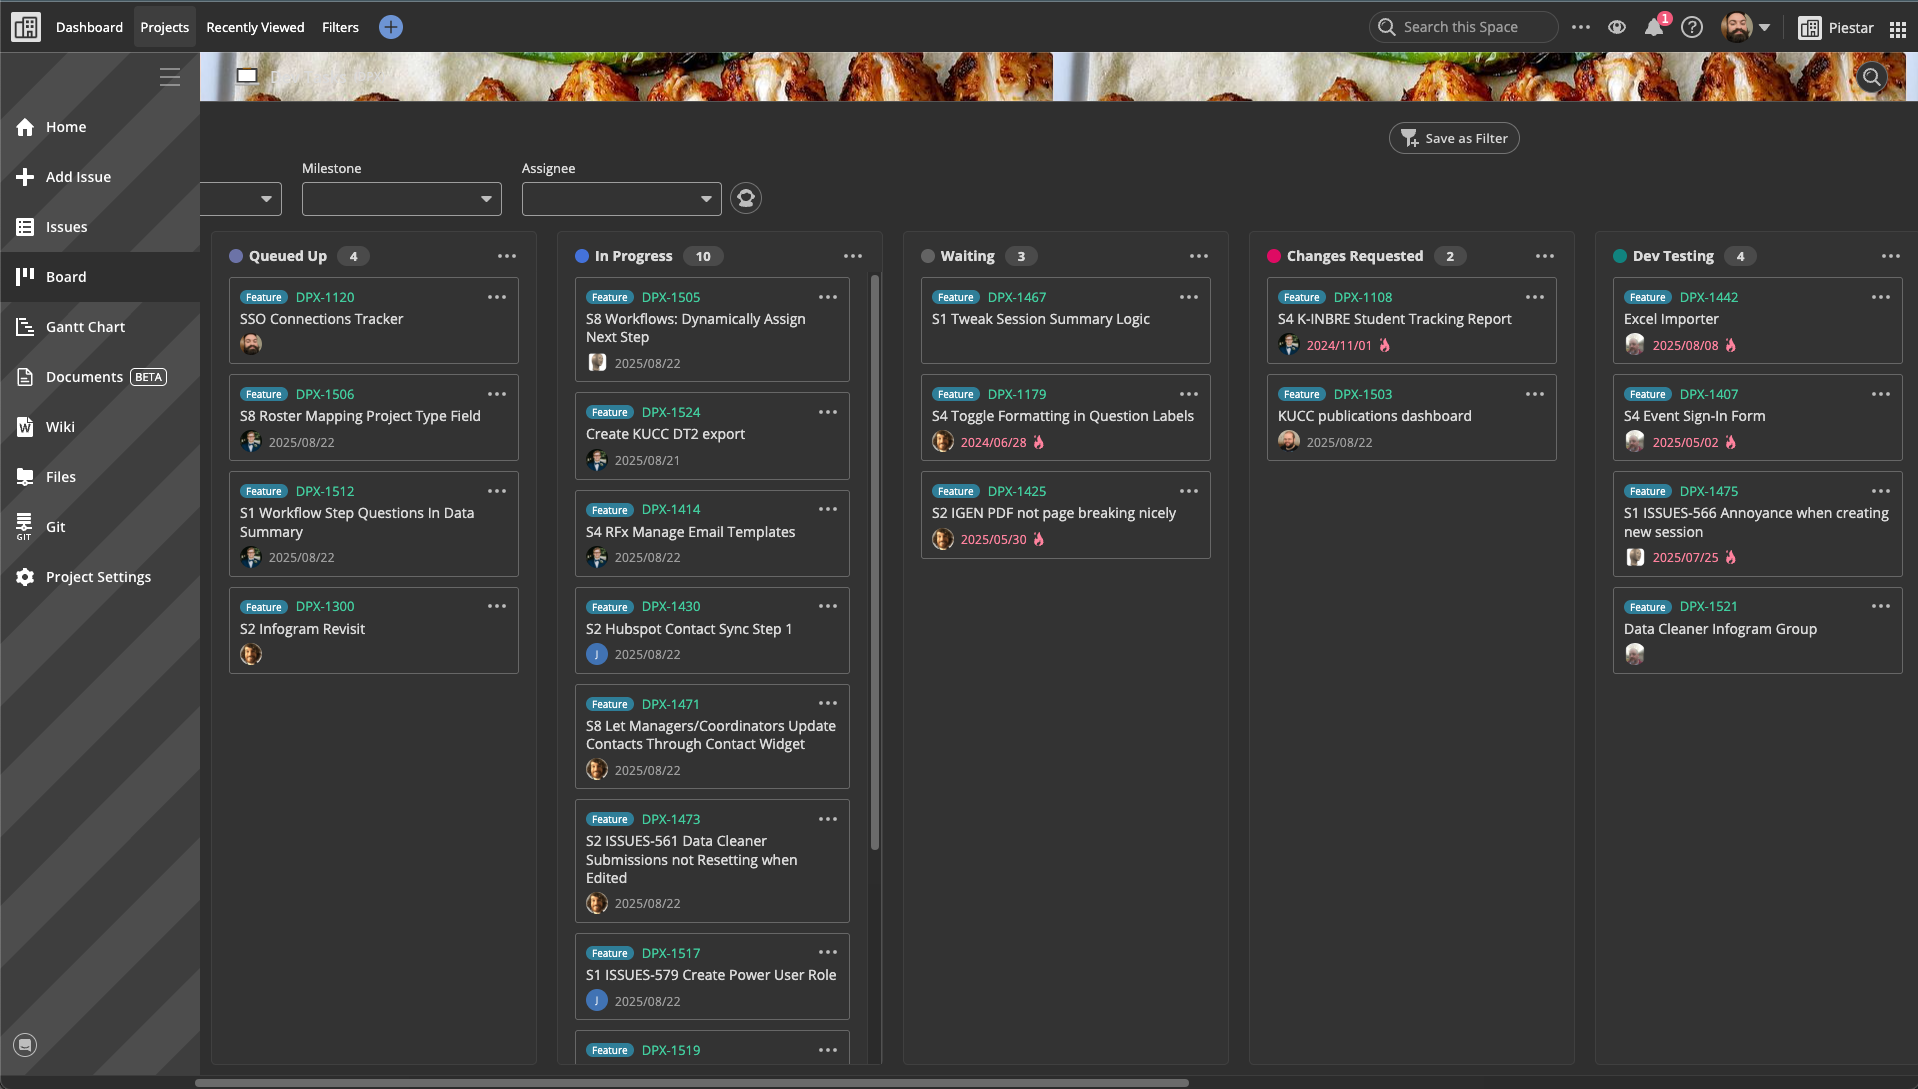Open the Gantt Chart sidebar item
The width and height of the screenshot is (1918, 1089).
click(85, 327)
